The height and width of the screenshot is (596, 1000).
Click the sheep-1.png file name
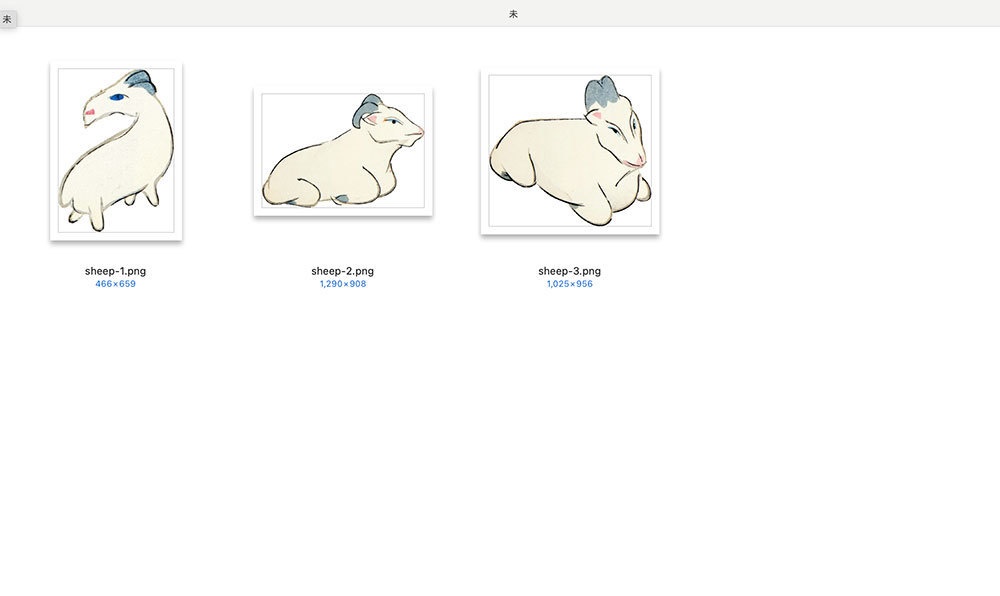click(x=115, y=271)
